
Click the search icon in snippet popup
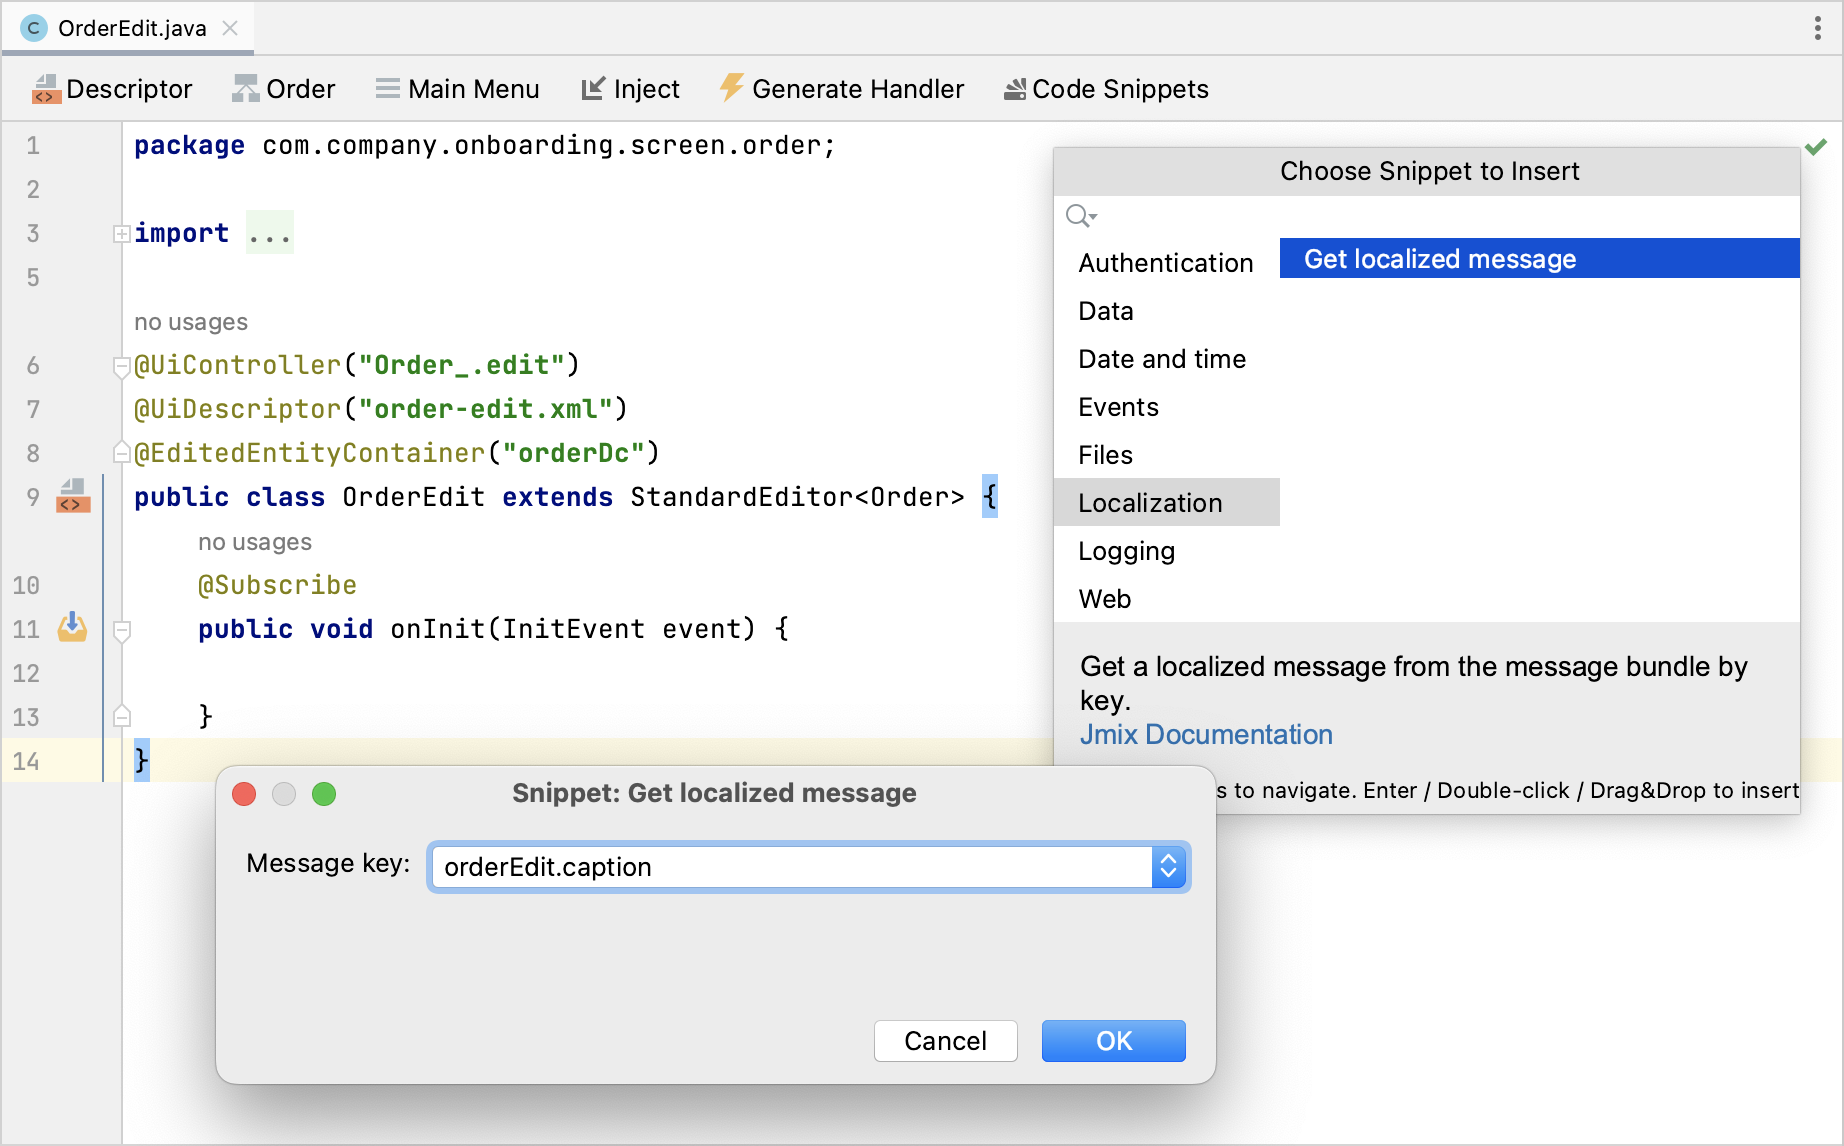(1081, 215)
